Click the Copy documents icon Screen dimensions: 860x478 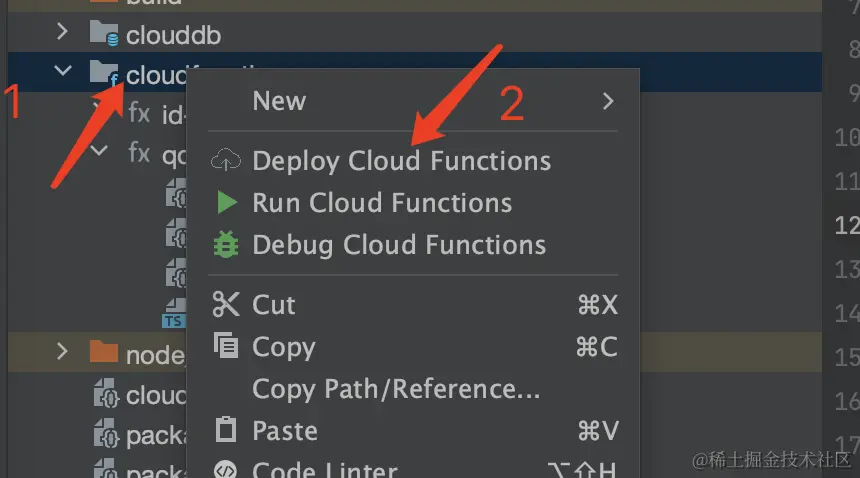[227, 347]
